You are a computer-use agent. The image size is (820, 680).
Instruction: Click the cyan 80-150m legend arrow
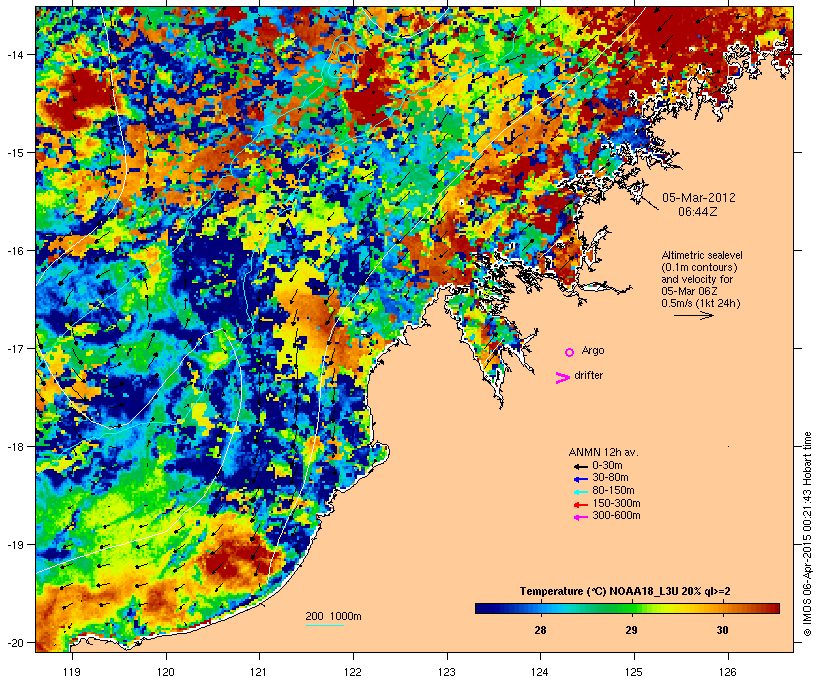[x=580, y=492]
